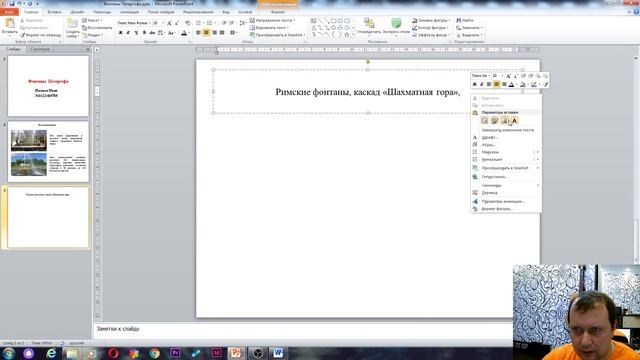Clear all formatting using the ribbon icon
640x360 pixels.
click(x=187, y=23)
